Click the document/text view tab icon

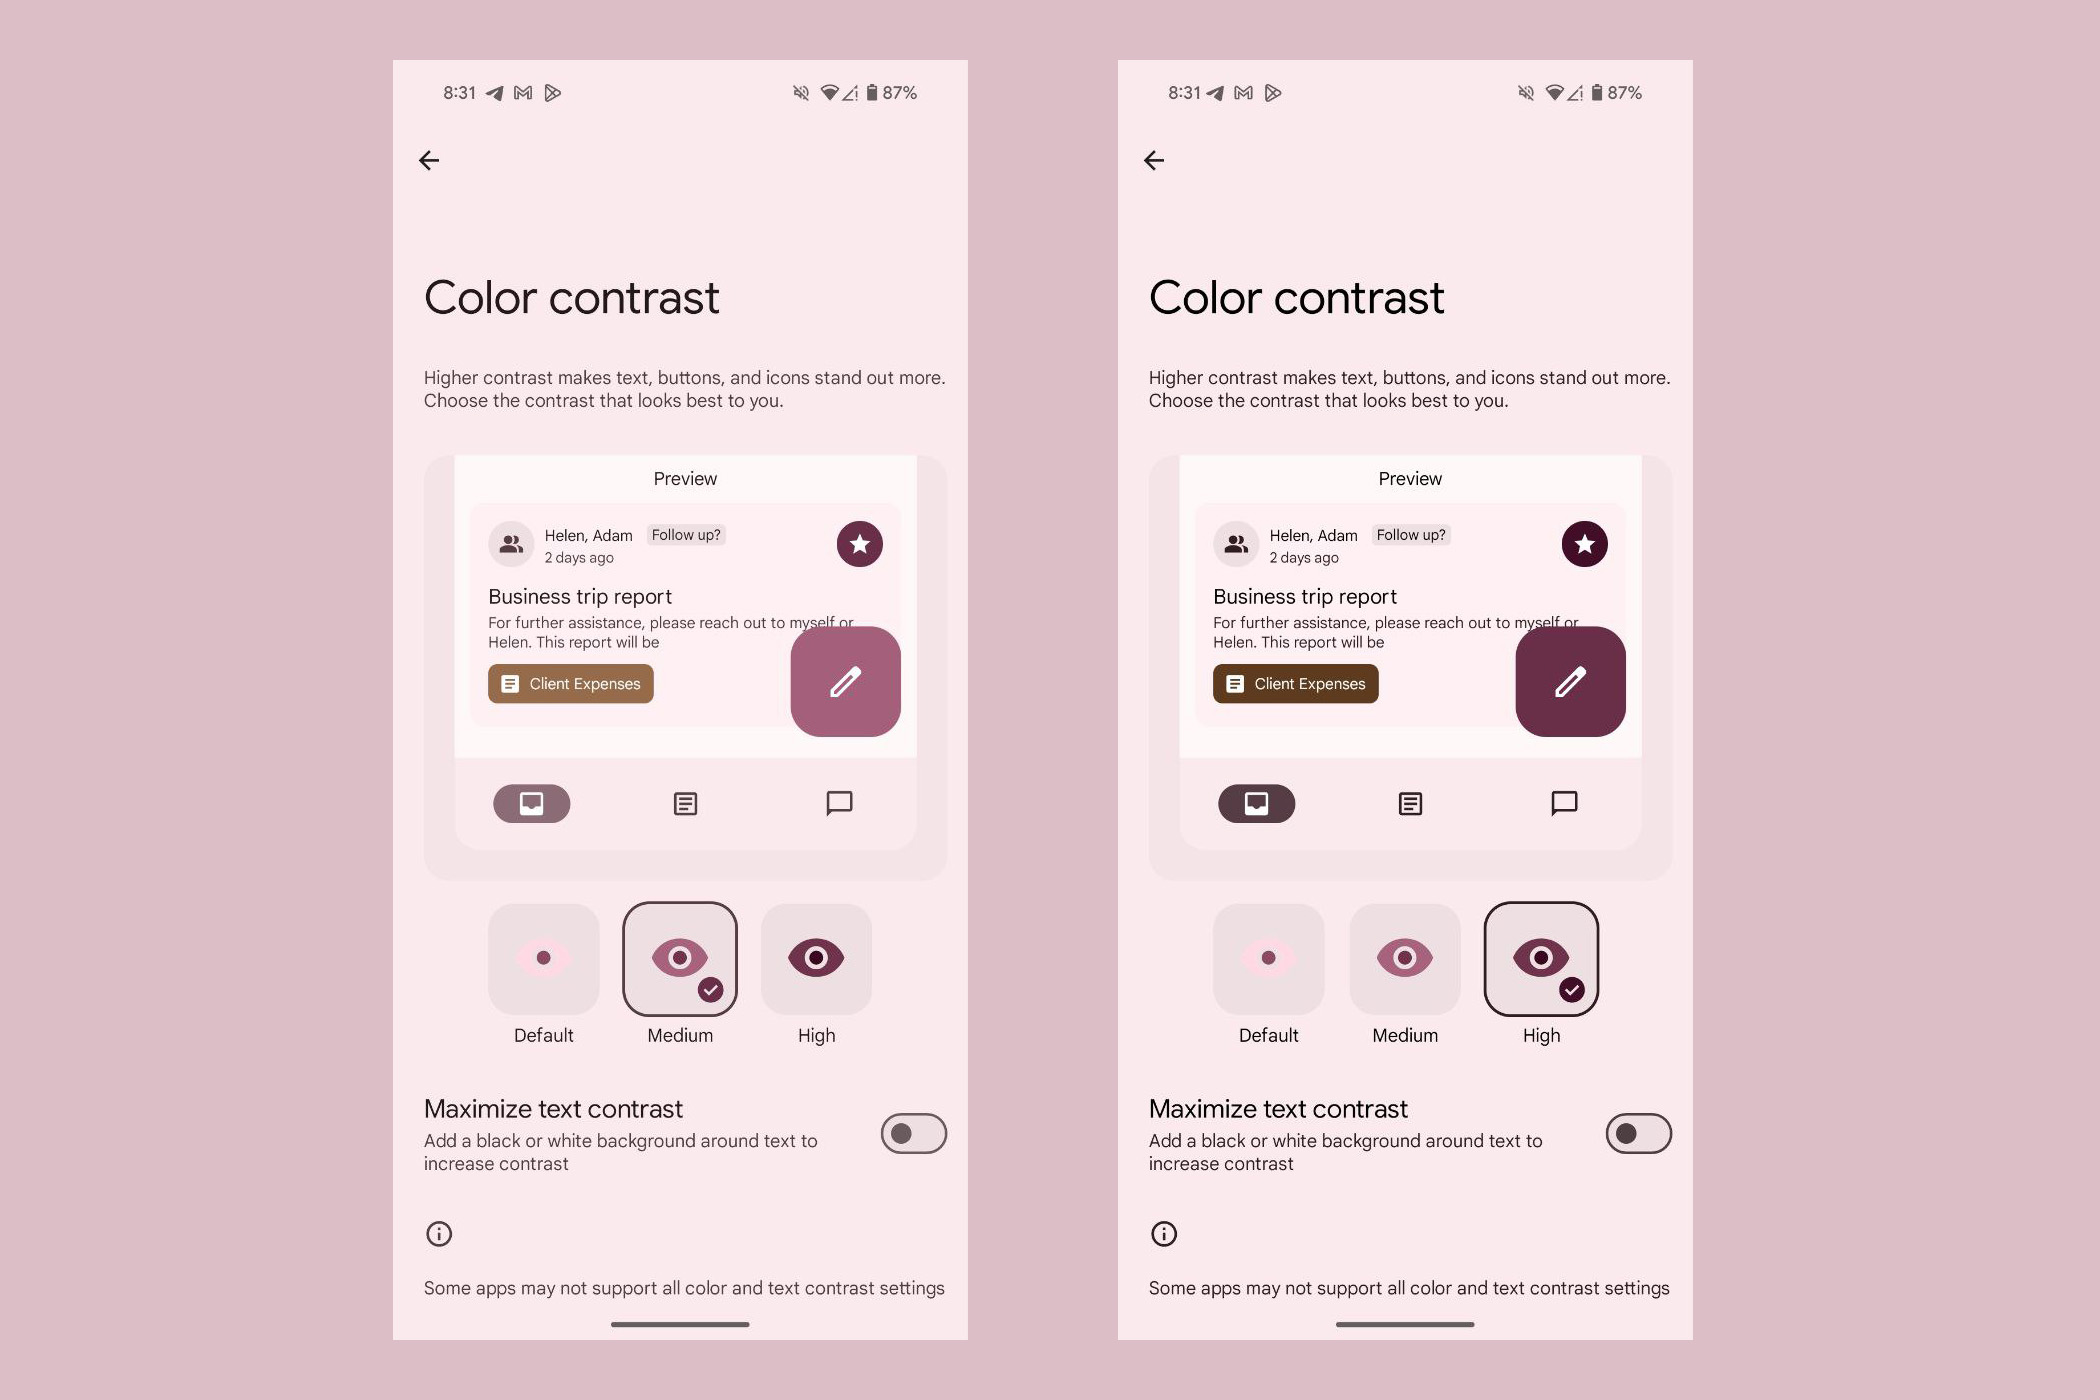coord(683,803)
